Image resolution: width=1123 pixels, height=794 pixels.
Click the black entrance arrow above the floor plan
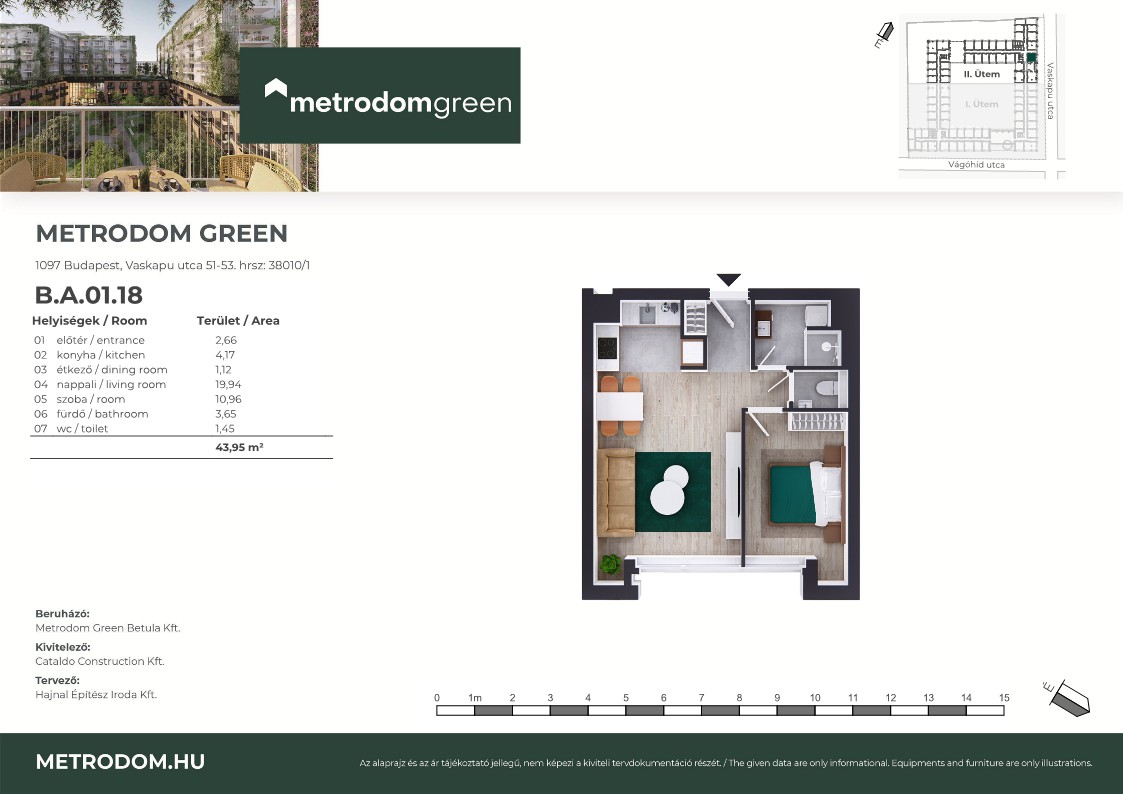tap(728, 280)
